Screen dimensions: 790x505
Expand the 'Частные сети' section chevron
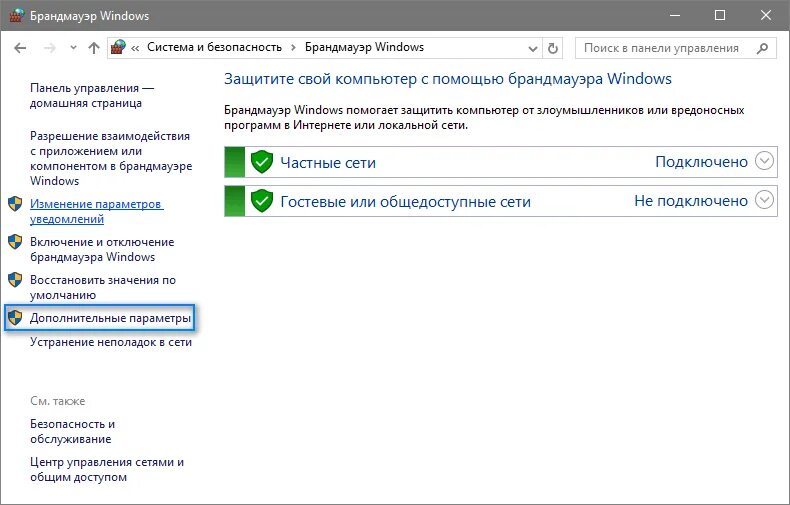[x=764, y=161]
